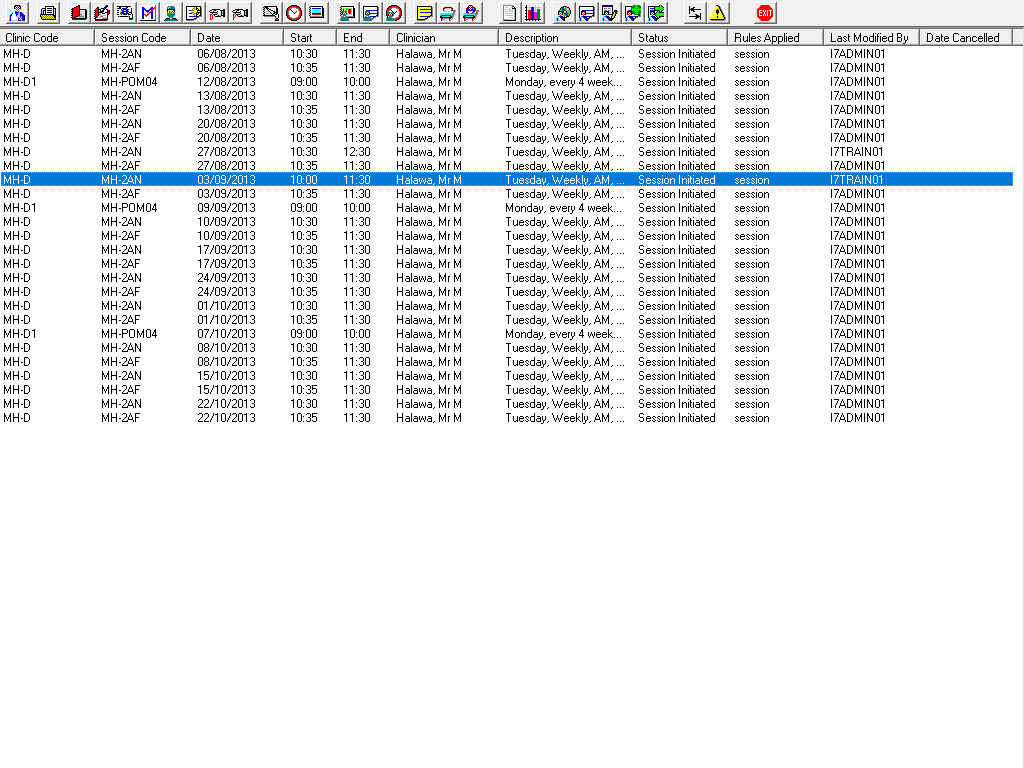Select the MH-POM04 row dated 09/09/2013
The height and width of the screenshot is (768, 1024).
tap(507, 208)
